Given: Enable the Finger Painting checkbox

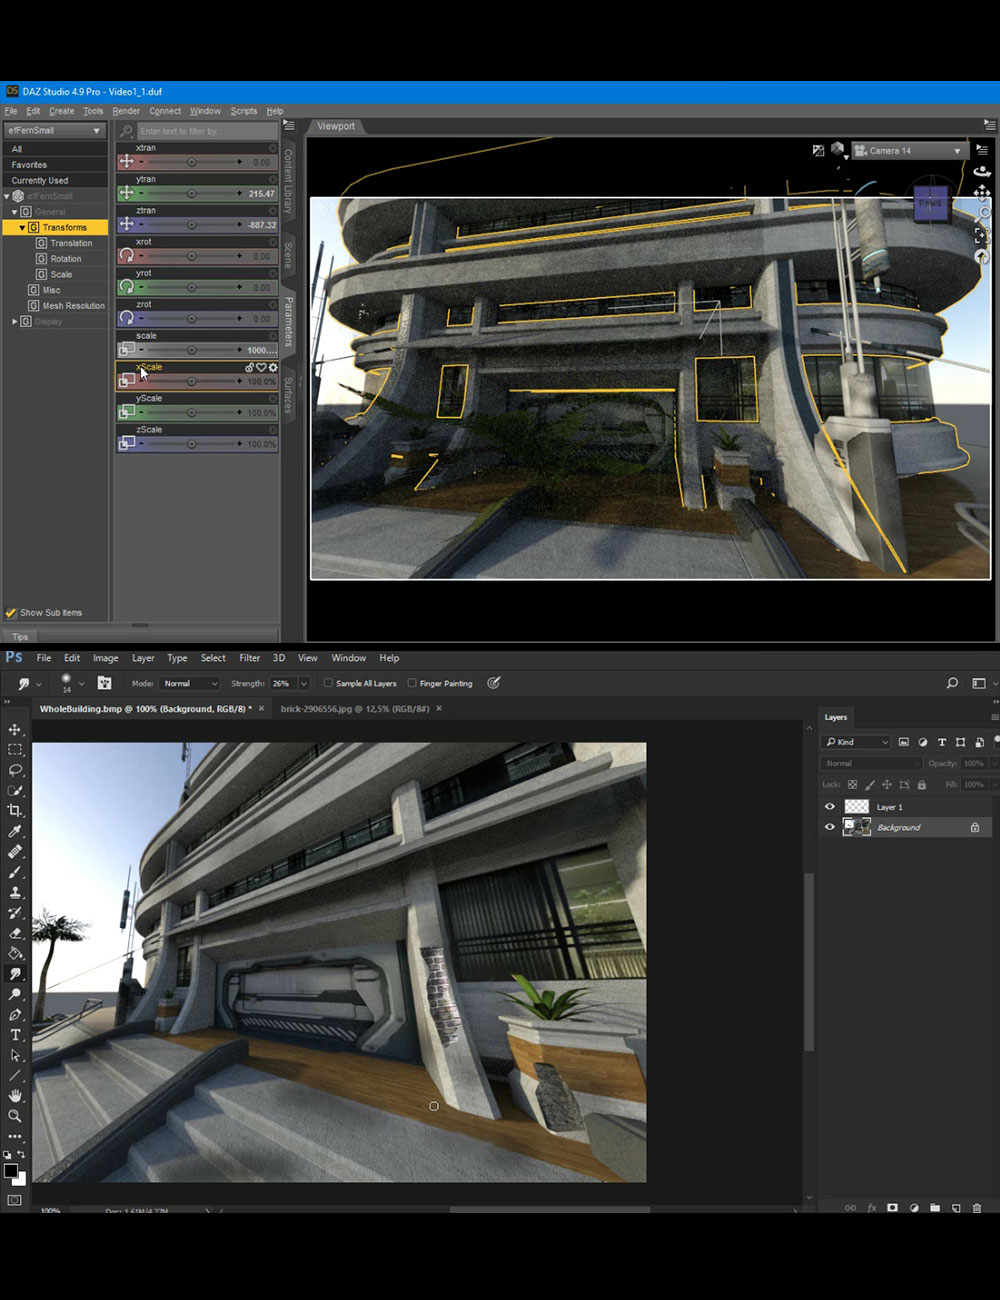Looking at the screenshot, I should click(412, 683).
